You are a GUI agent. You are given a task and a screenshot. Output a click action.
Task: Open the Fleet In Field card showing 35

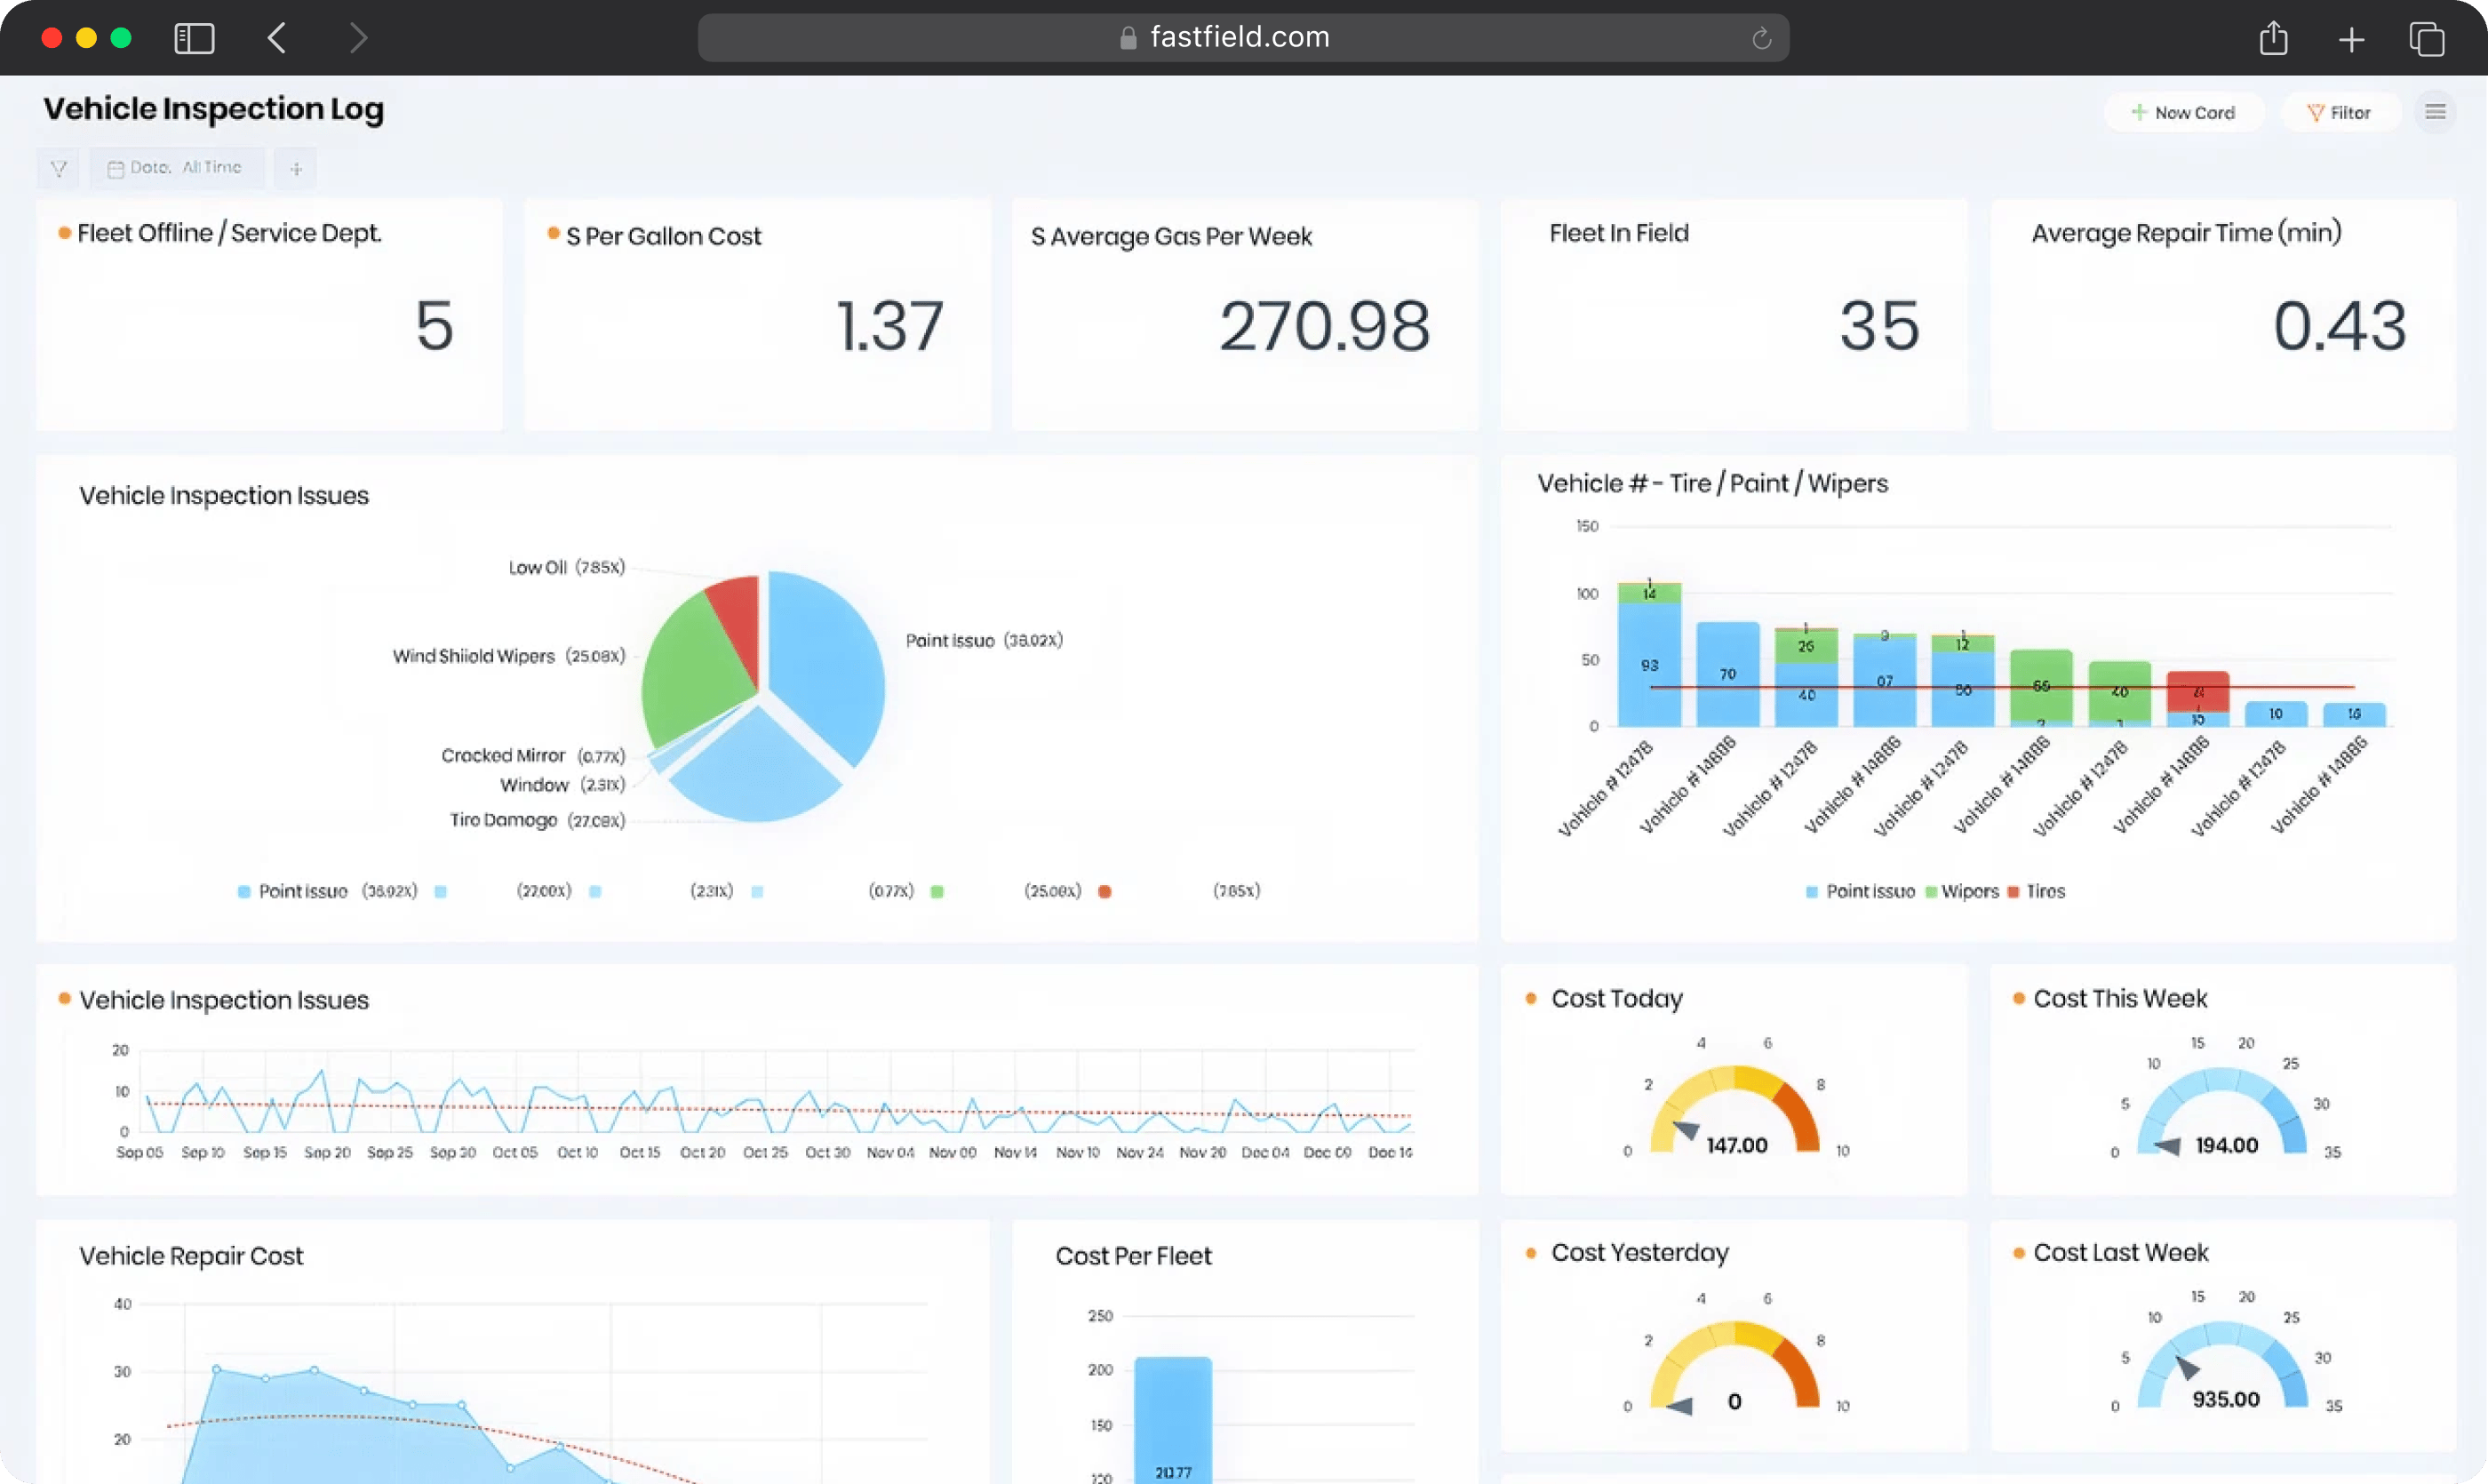tap(1733, 314)
